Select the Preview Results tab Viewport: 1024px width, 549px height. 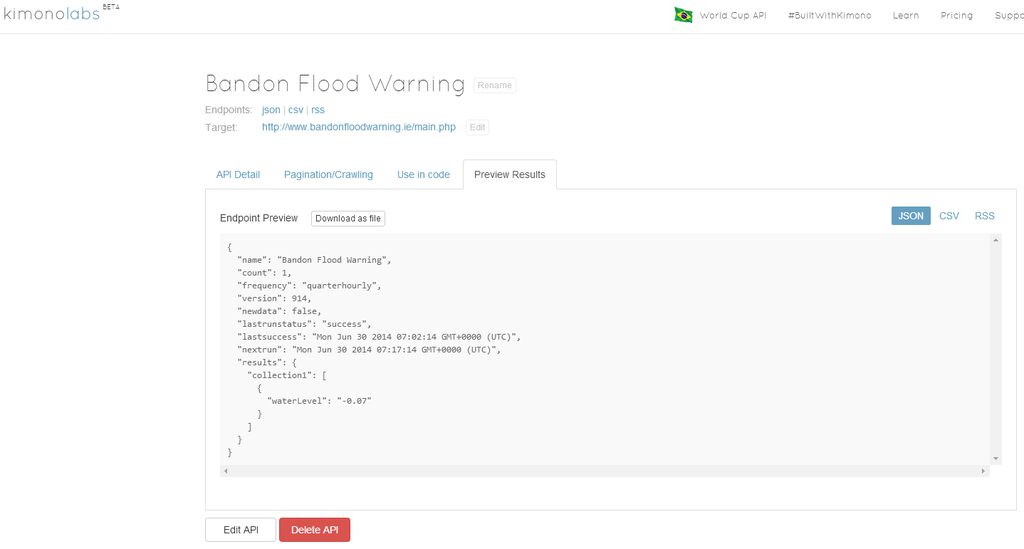pos(509,174)
